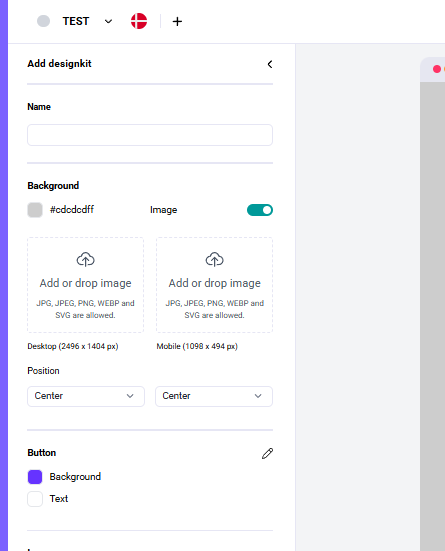Click the TEST project name
This screenshot has width=445, height=551.
[76, 21]
